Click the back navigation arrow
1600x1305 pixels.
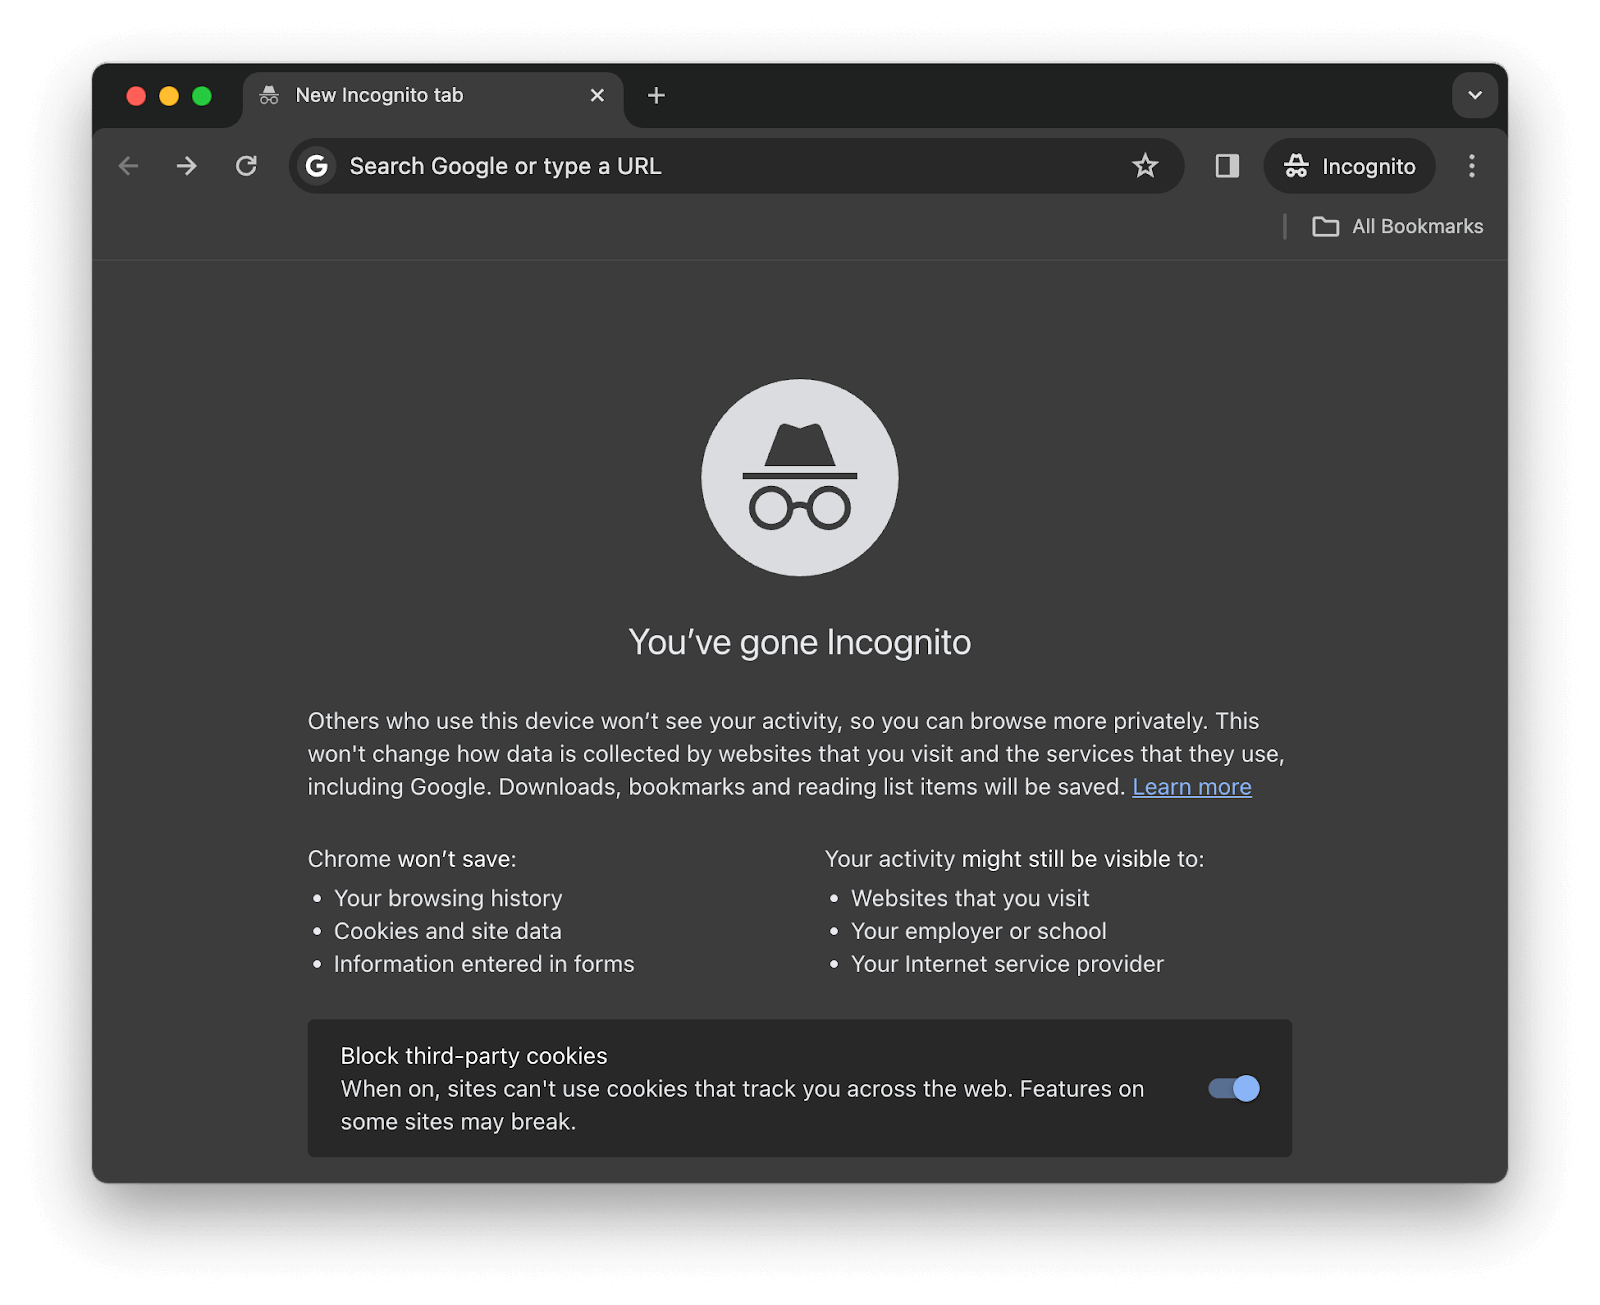pos(128,166)
